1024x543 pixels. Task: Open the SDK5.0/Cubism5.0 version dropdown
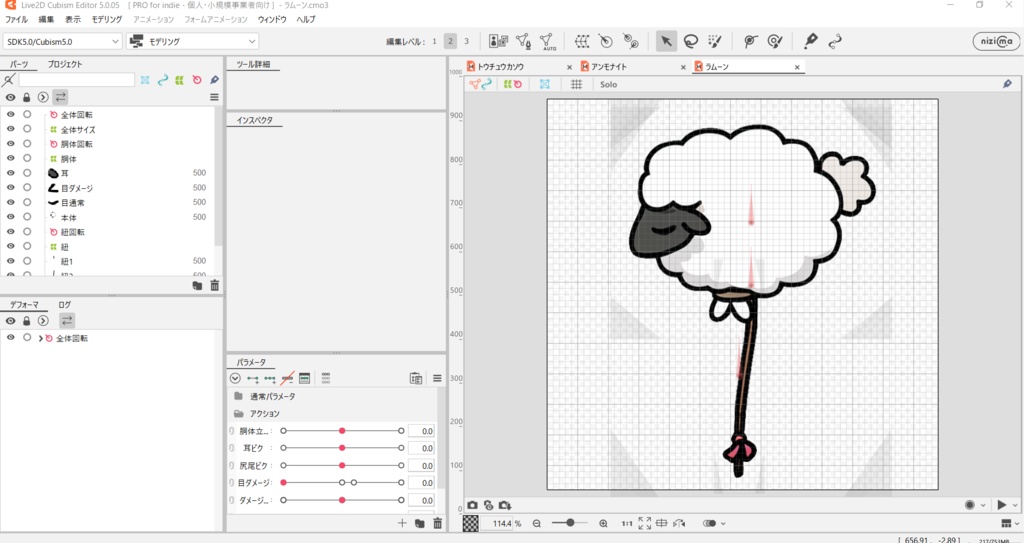point(62,41)
